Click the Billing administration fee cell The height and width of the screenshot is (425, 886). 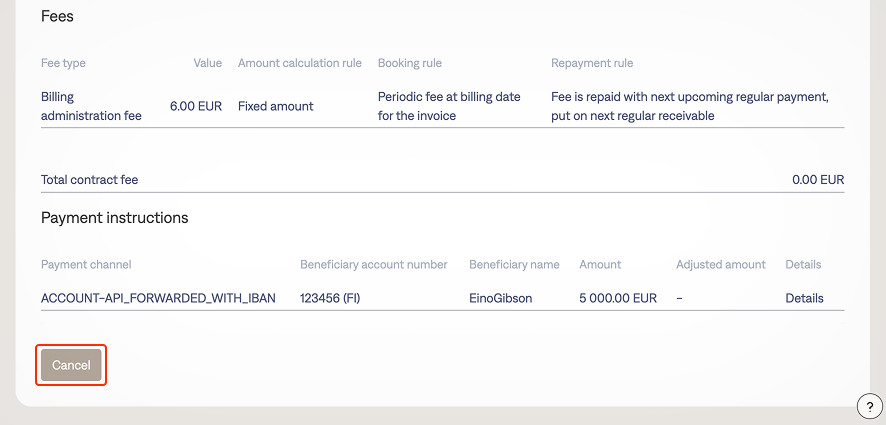[91, 106]
